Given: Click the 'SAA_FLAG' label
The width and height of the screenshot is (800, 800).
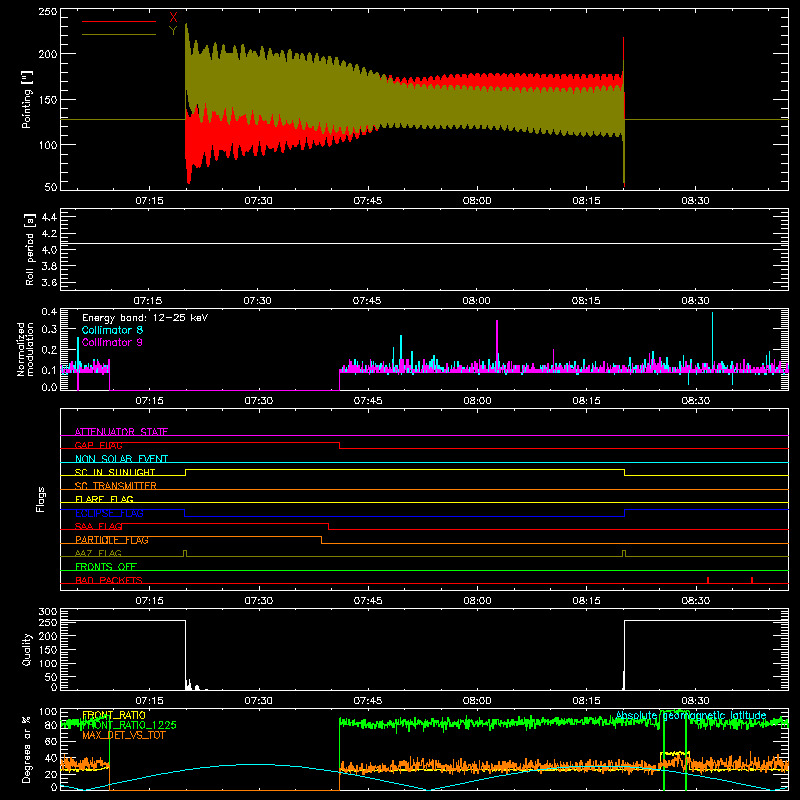Looking at the screenshot, I should coord(98,526).
